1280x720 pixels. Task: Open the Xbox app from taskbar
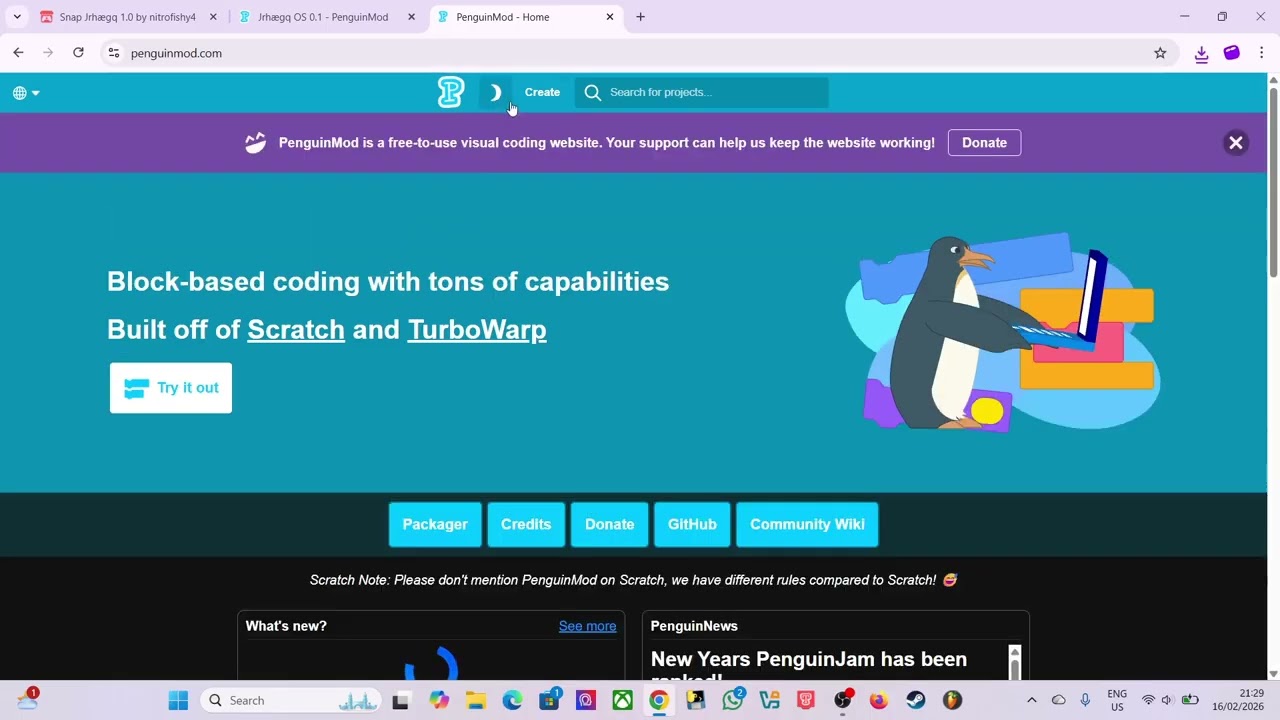pyautogui.click(x=622, y=700)
